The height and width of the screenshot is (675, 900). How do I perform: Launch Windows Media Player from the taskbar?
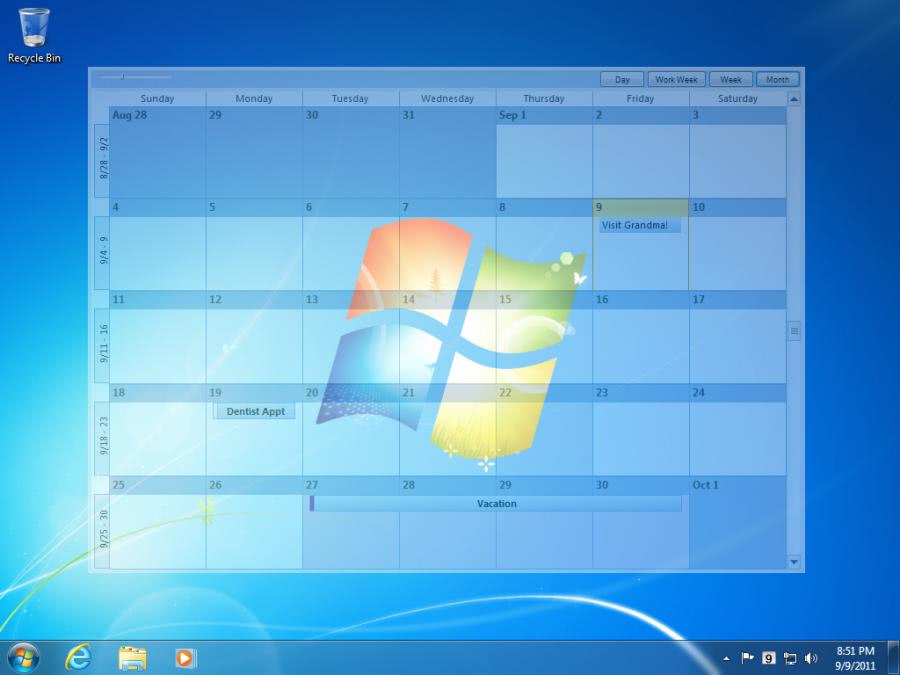coord(185,658)
